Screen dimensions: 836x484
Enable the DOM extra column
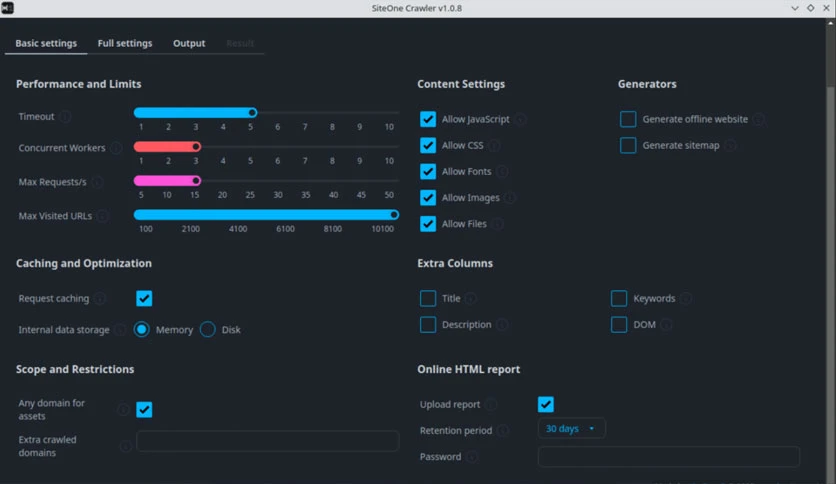619,325
